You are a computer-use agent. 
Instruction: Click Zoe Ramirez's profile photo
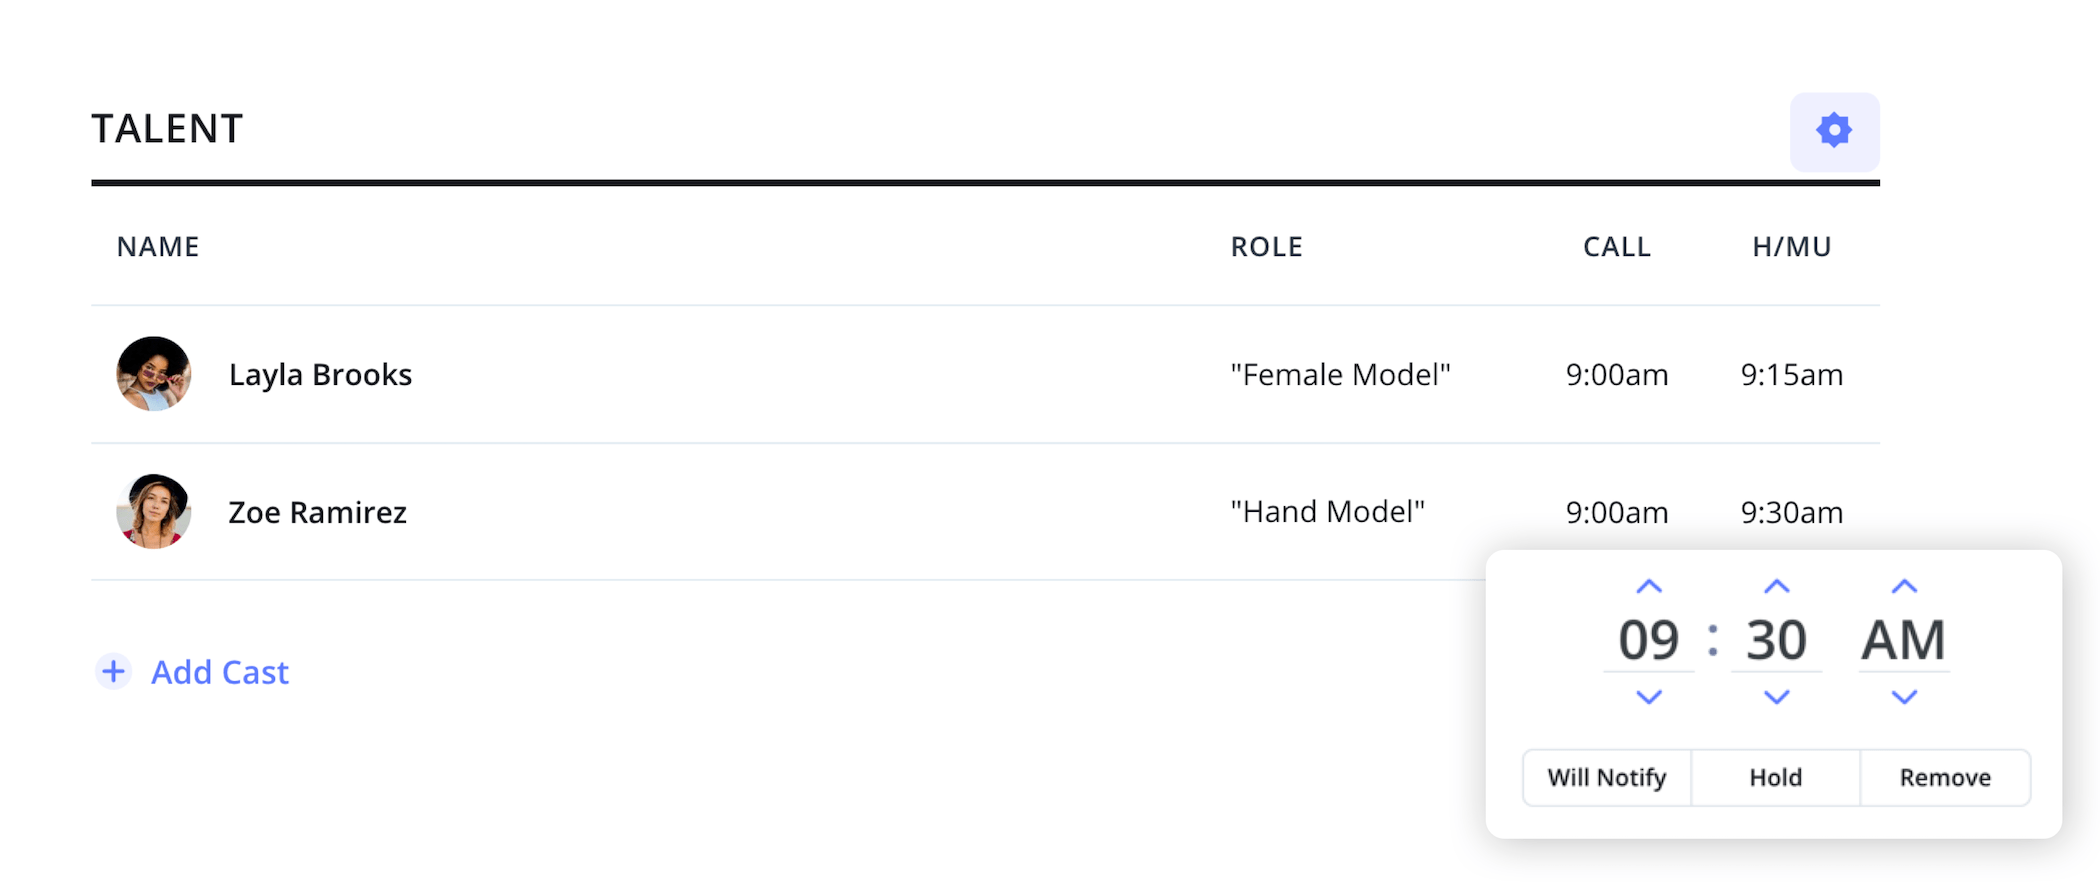click(154, 512)
